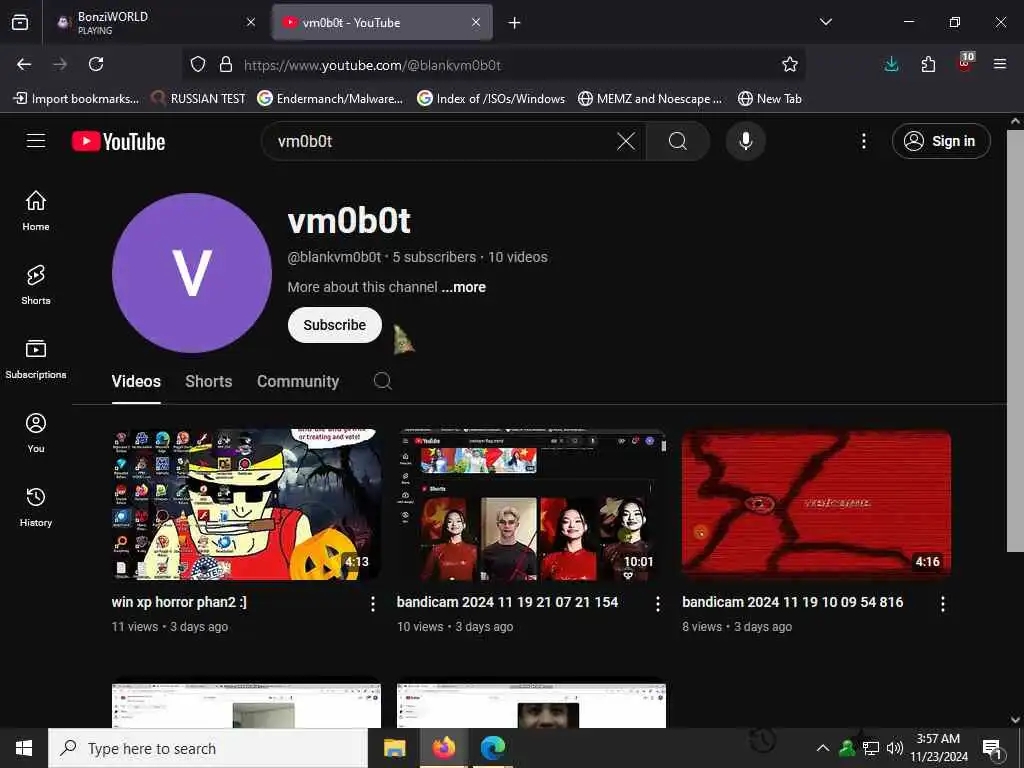Reload the page with the refresh button
1024x768 pixels.
(x=96, y=64)
